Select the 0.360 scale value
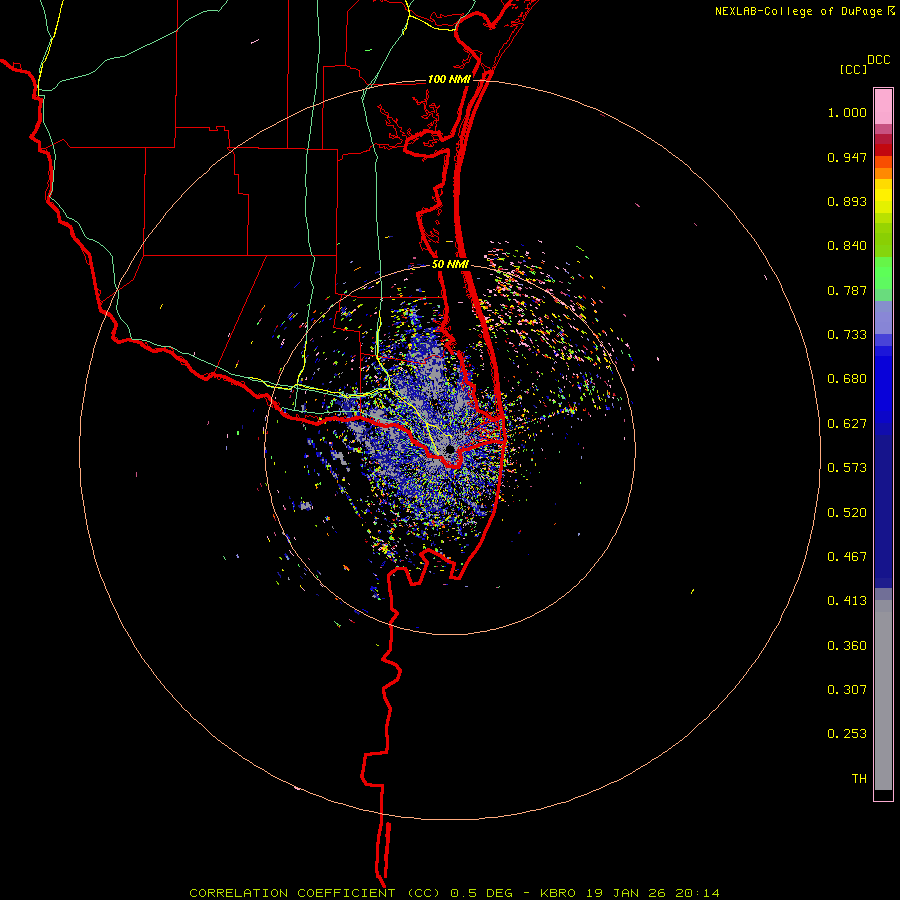 [847, 646]
